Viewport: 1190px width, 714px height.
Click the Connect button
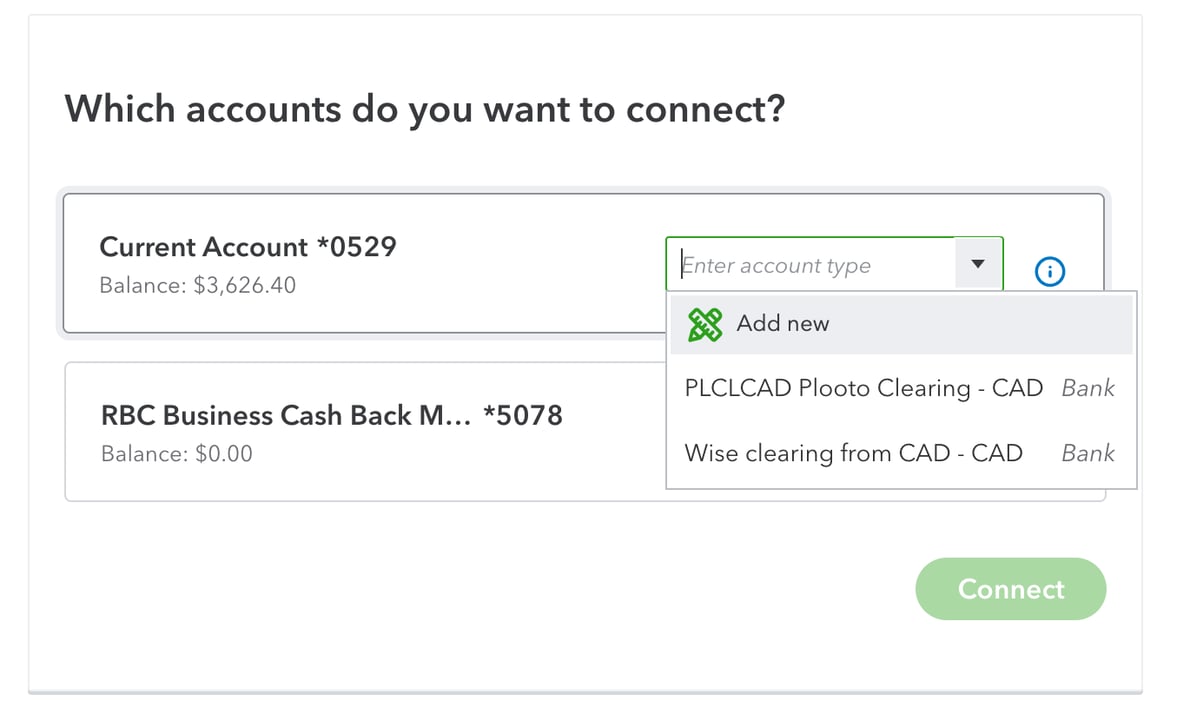click(1011, 589)
